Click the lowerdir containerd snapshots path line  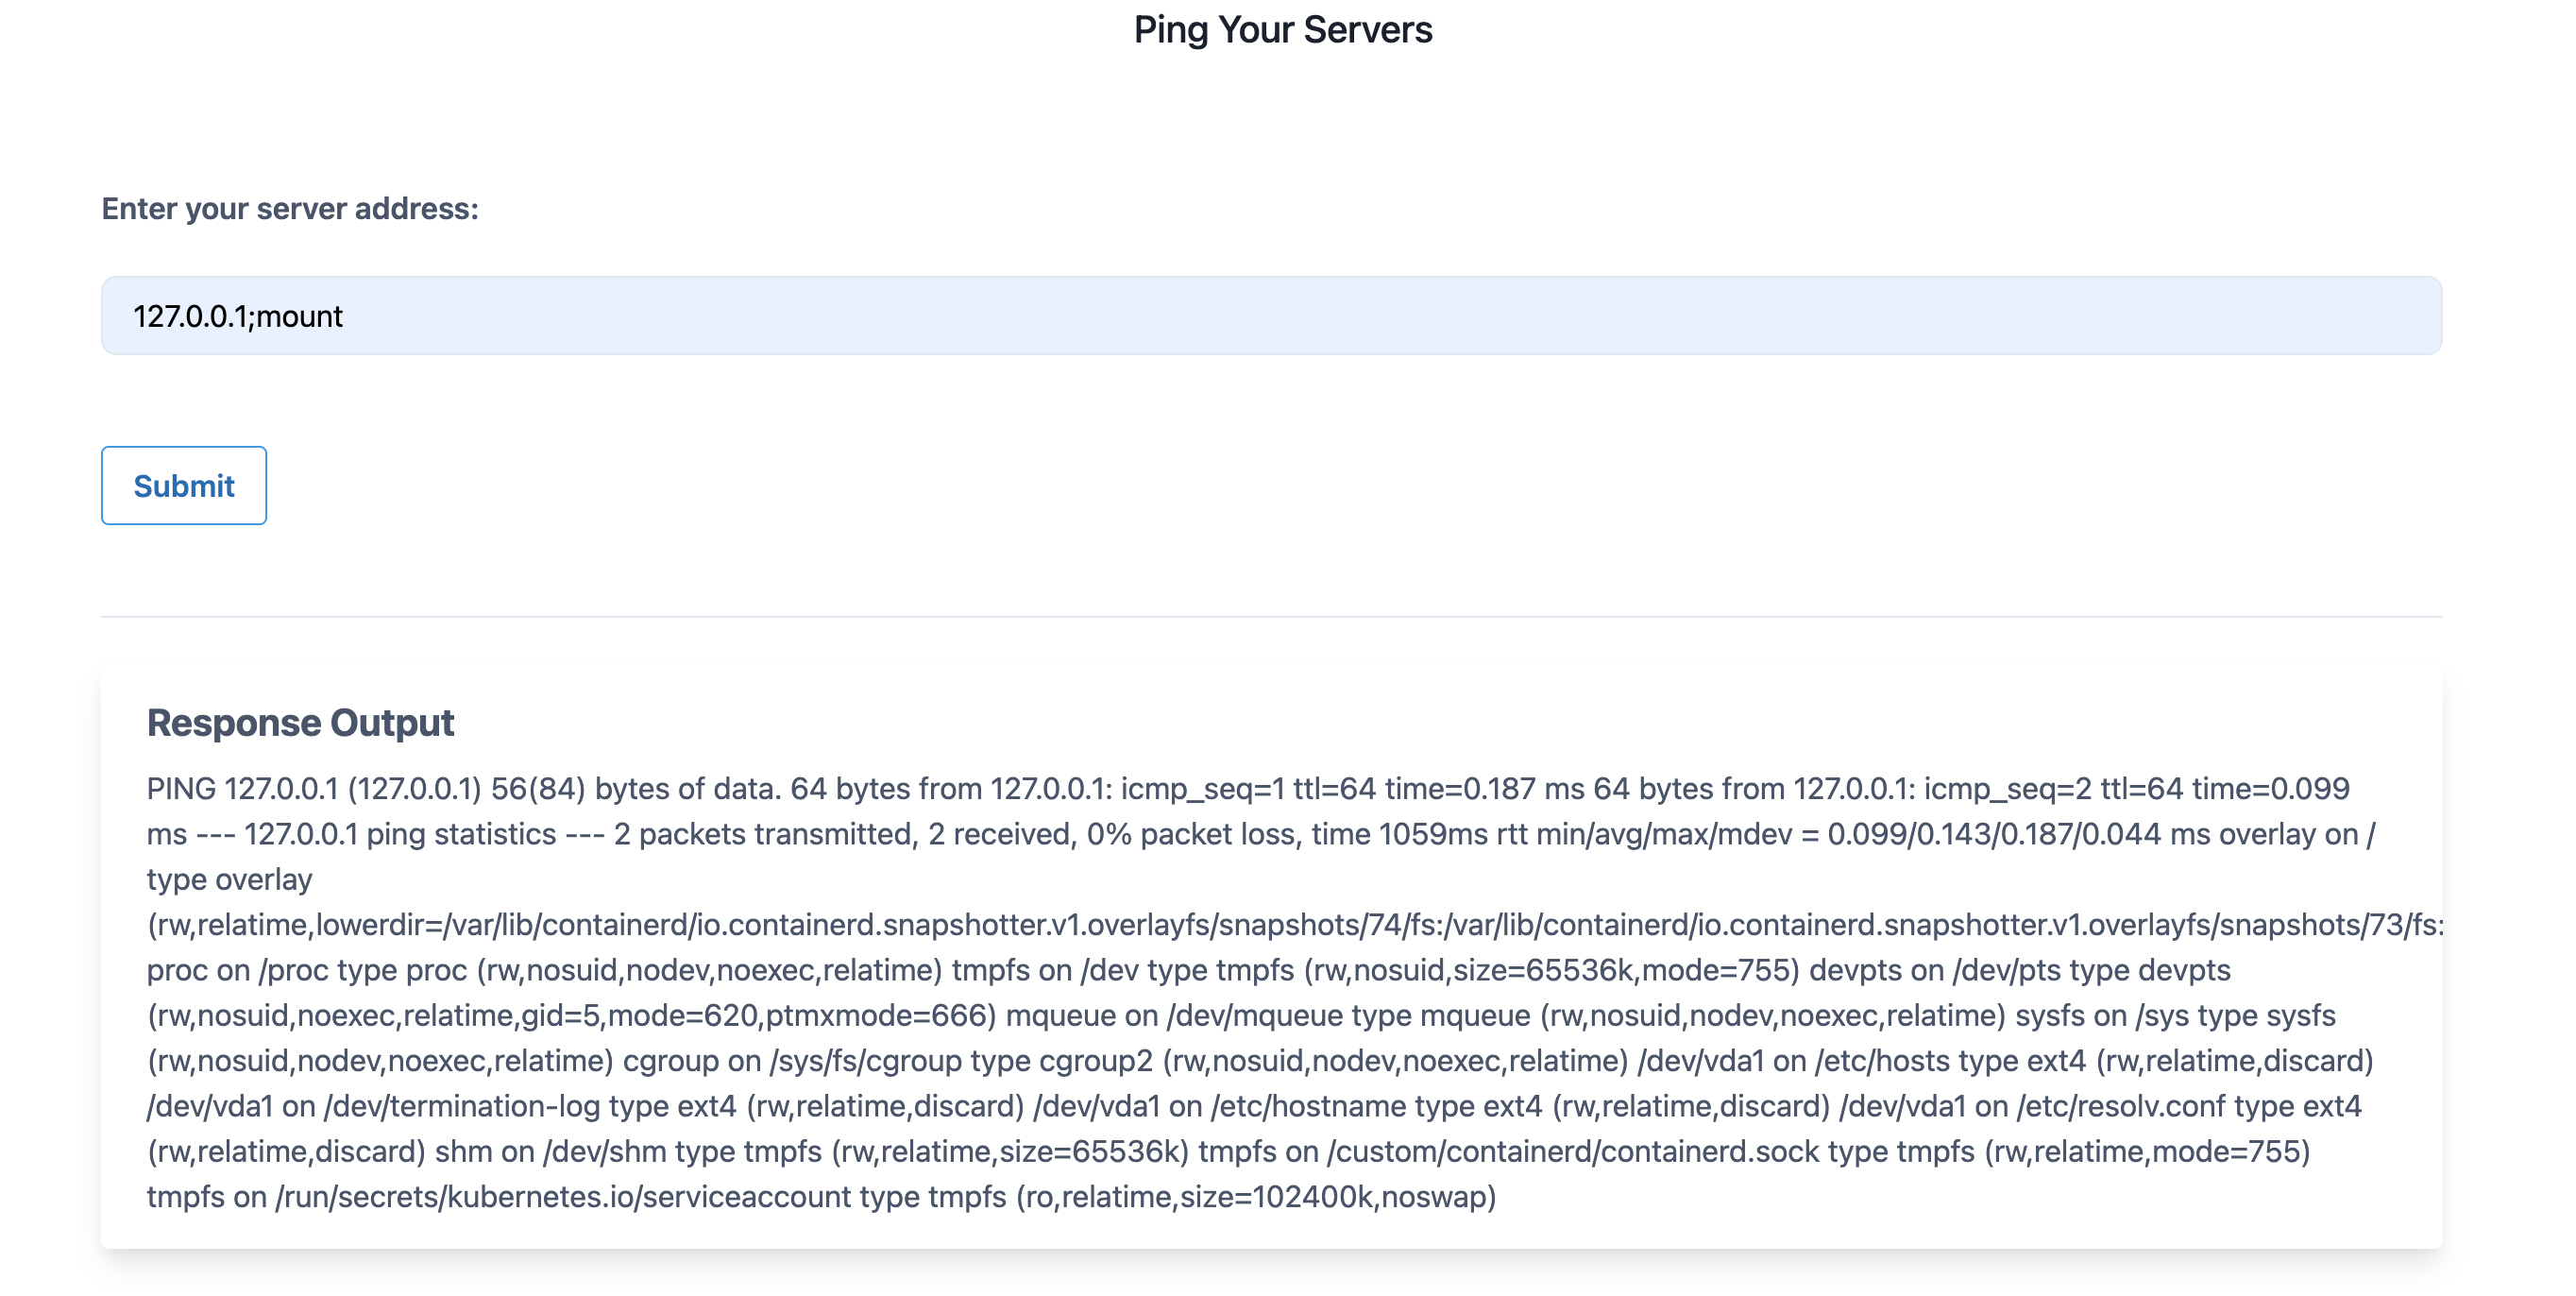[1290, 925]
